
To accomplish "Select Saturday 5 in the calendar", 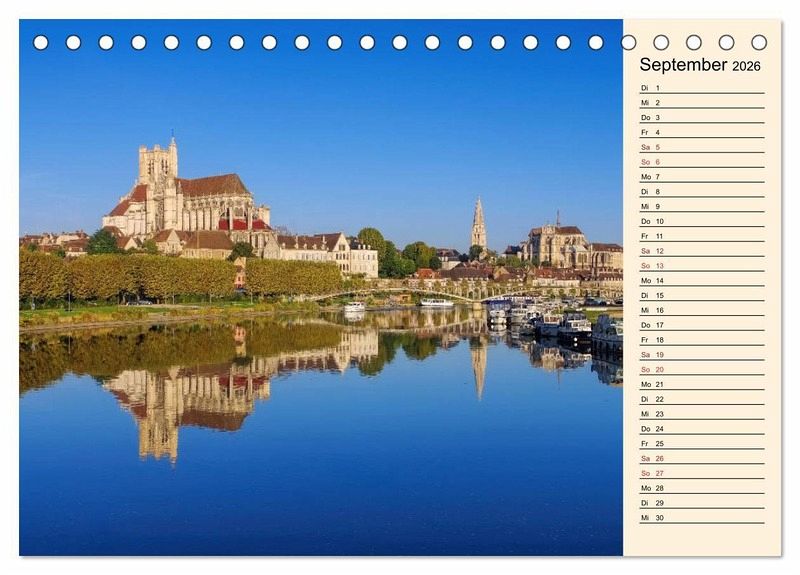I will [x=701, y=147].
